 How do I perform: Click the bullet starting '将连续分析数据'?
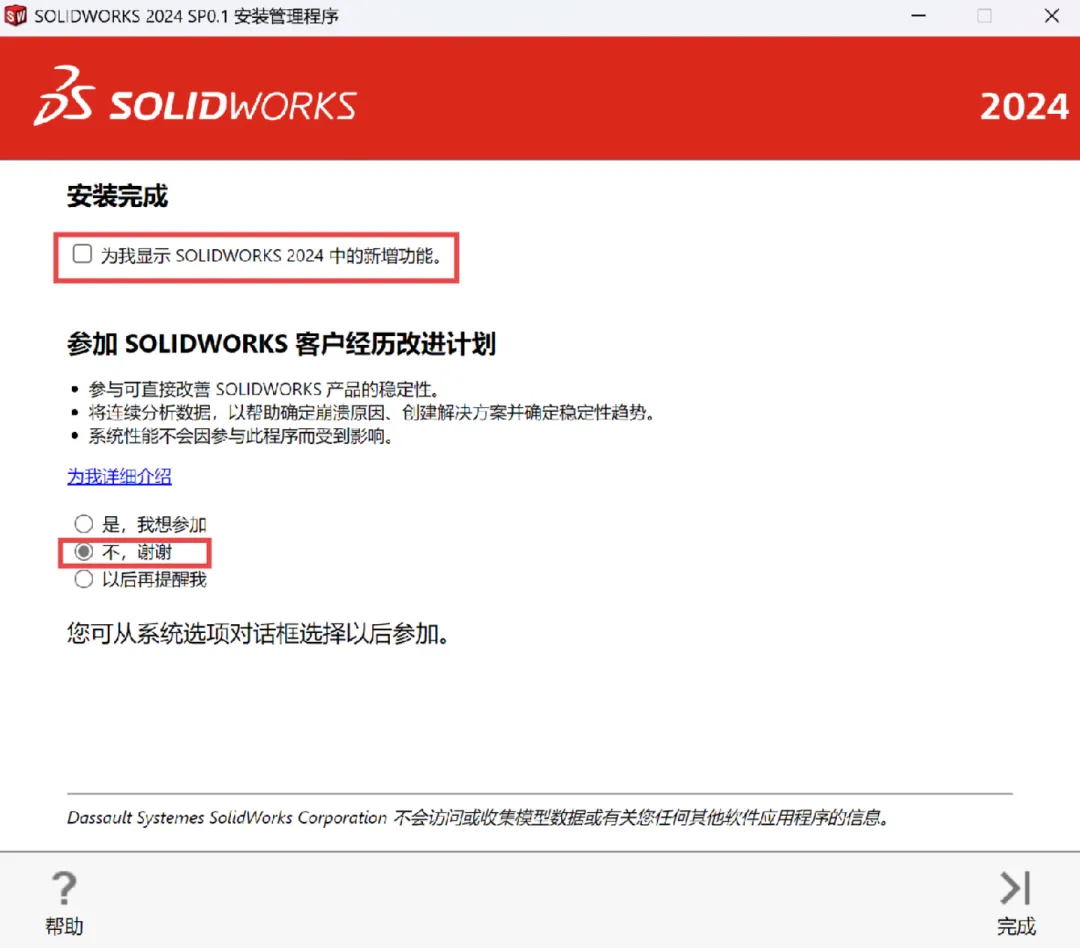[371, 413]
